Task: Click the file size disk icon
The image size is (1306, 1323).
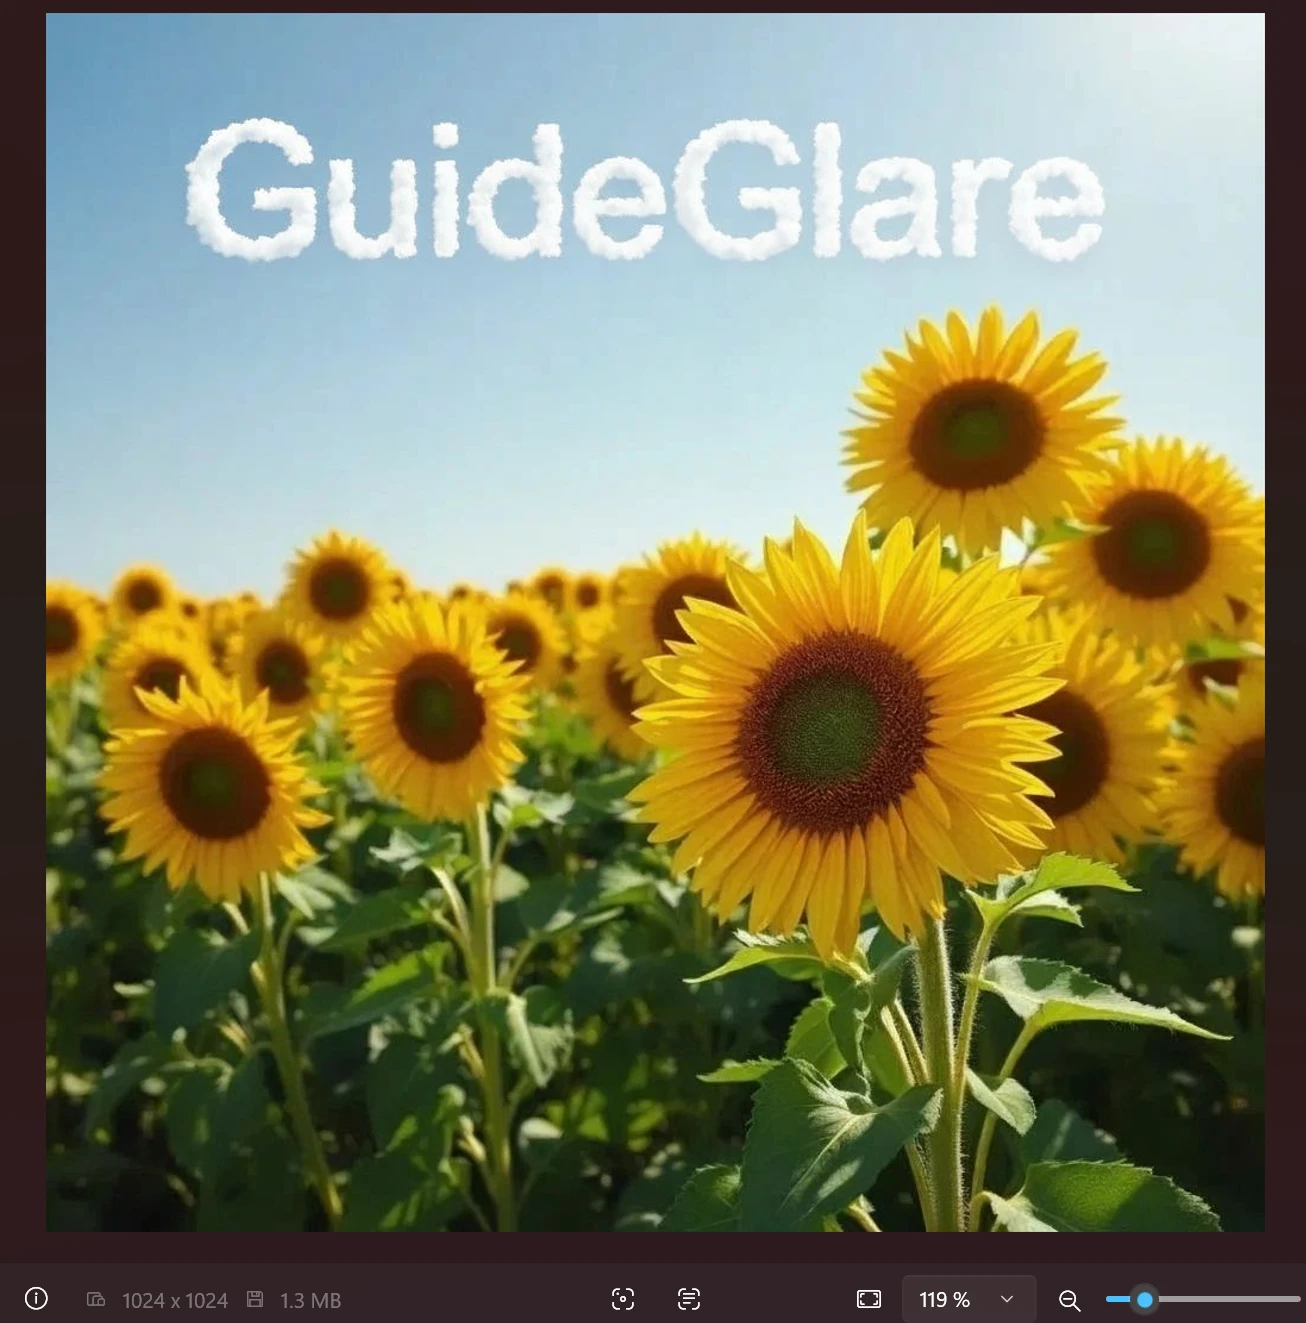Action: (x=255, y=1300)
